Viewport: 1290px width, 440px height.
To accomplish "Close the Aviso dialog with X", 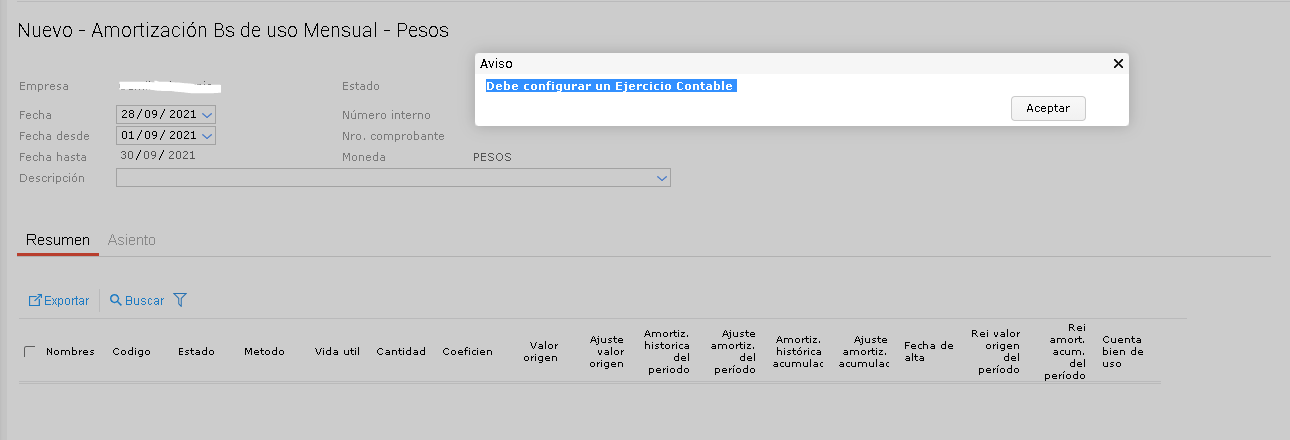I will pos(1118,63).
